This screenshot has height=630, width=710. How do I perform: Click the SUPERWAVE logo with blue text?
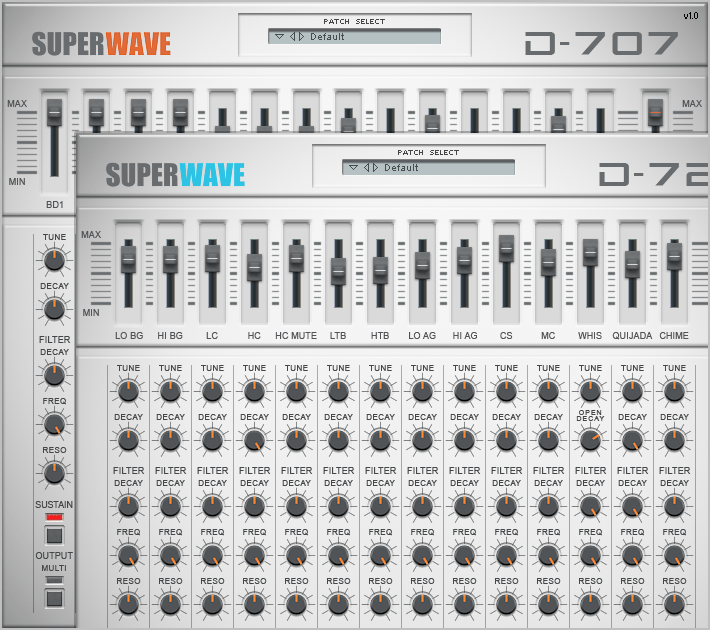pyautogui.click(x=175, y=176)
